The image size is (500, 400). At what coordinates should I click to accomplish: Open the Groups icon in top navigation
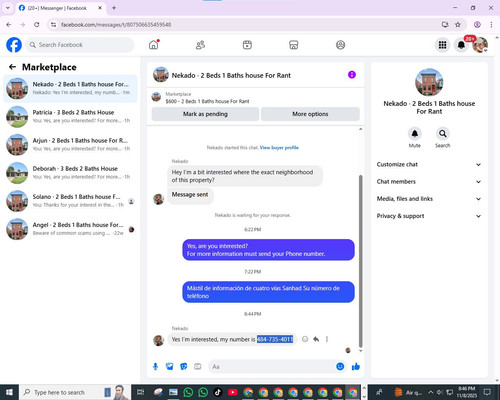pos(340,45)
